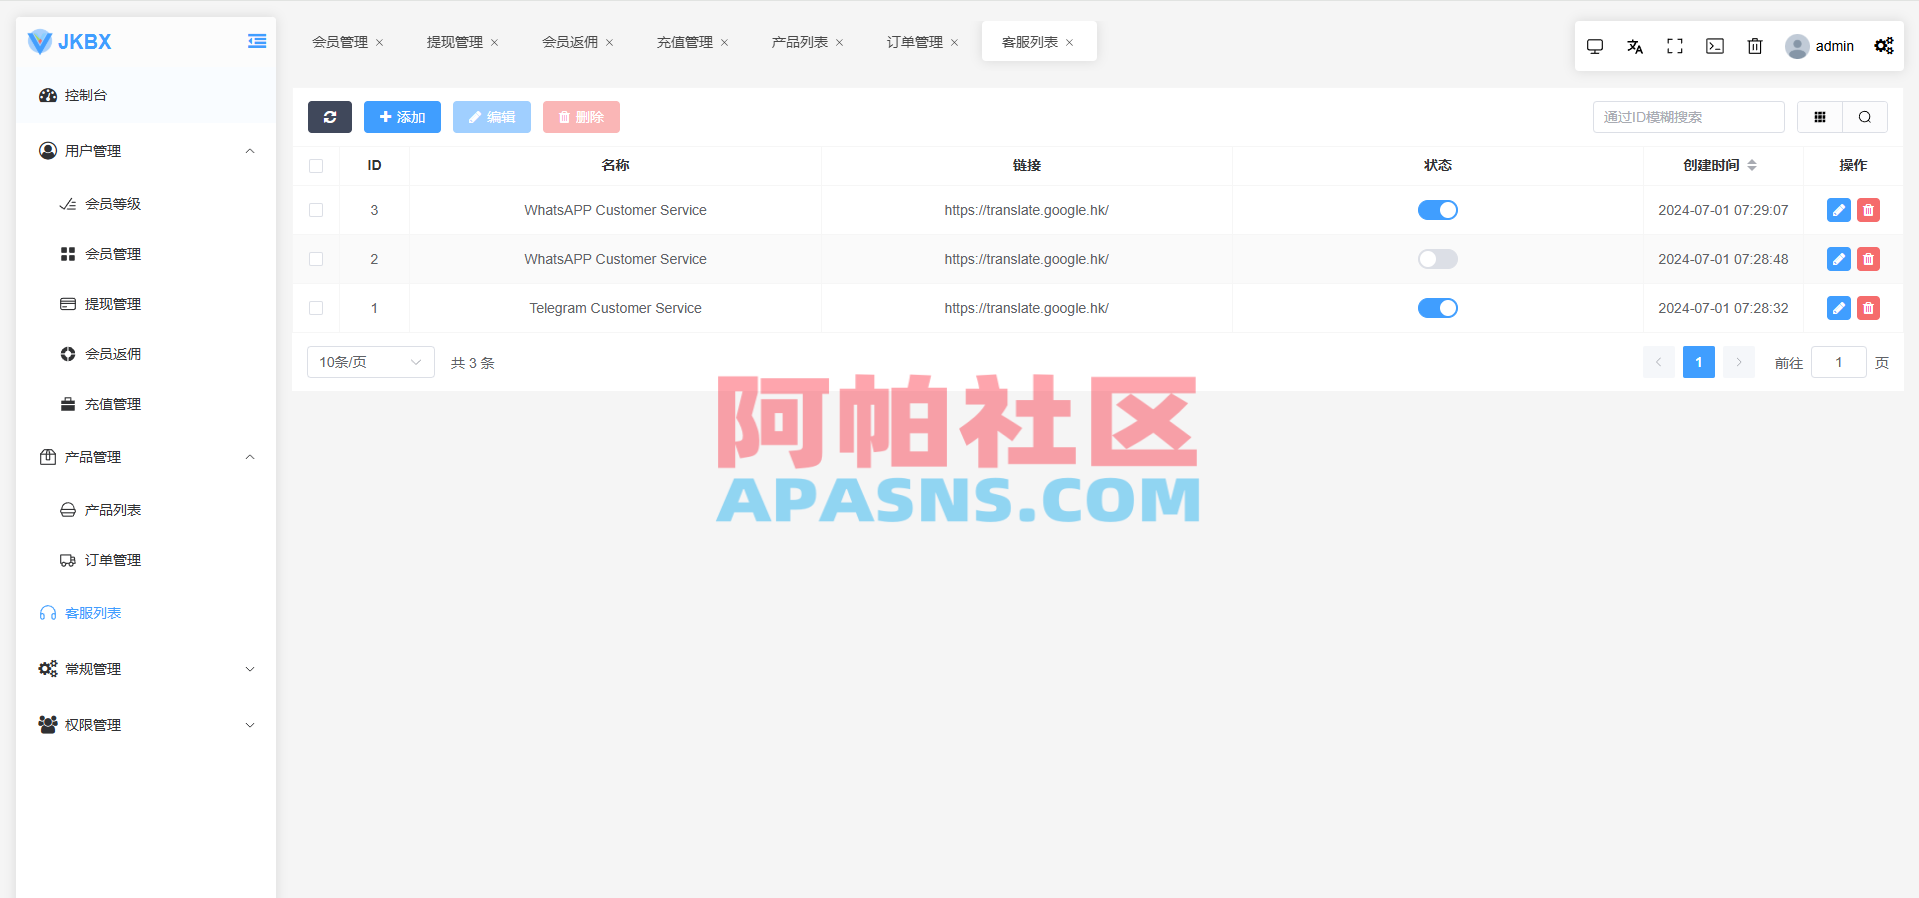Open 会员管理 in the sidebar

pos(146,254)
